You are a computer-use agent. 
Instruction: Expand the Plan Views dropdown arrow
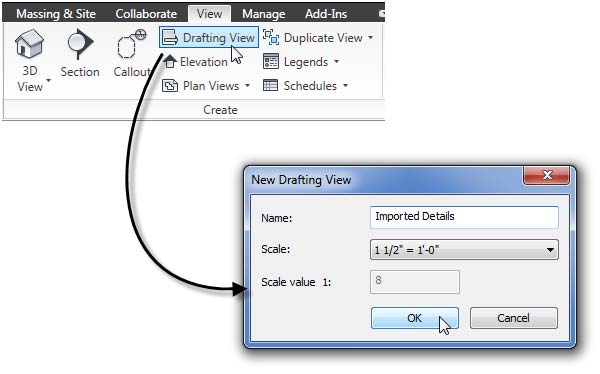pos(247,86)
